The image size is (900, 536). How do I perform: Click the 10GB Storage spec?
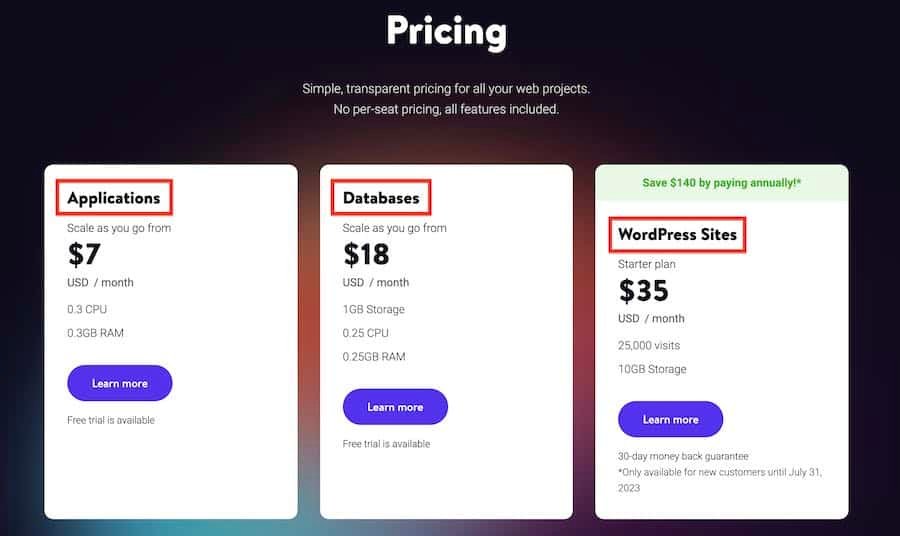(x=652, y=369)
